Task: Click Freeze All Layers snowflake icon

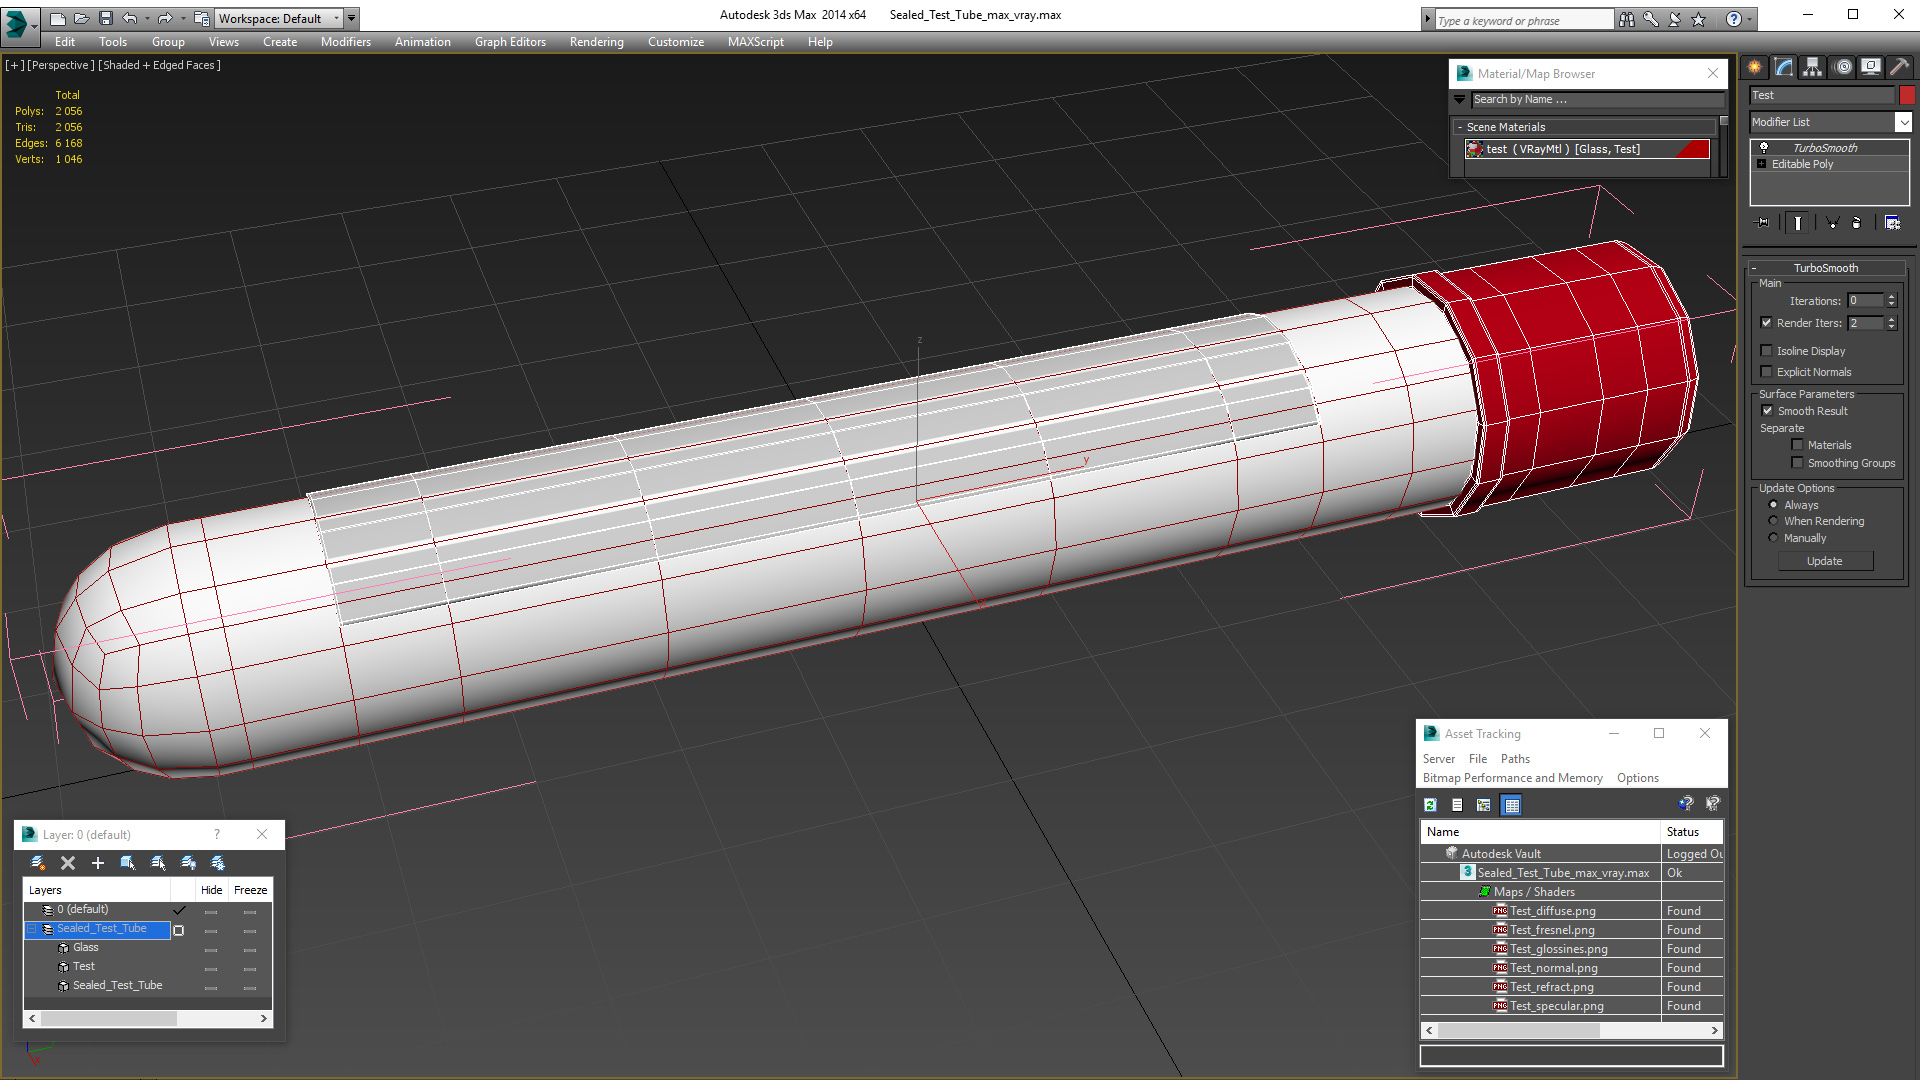Action: [x=218, y=863]
